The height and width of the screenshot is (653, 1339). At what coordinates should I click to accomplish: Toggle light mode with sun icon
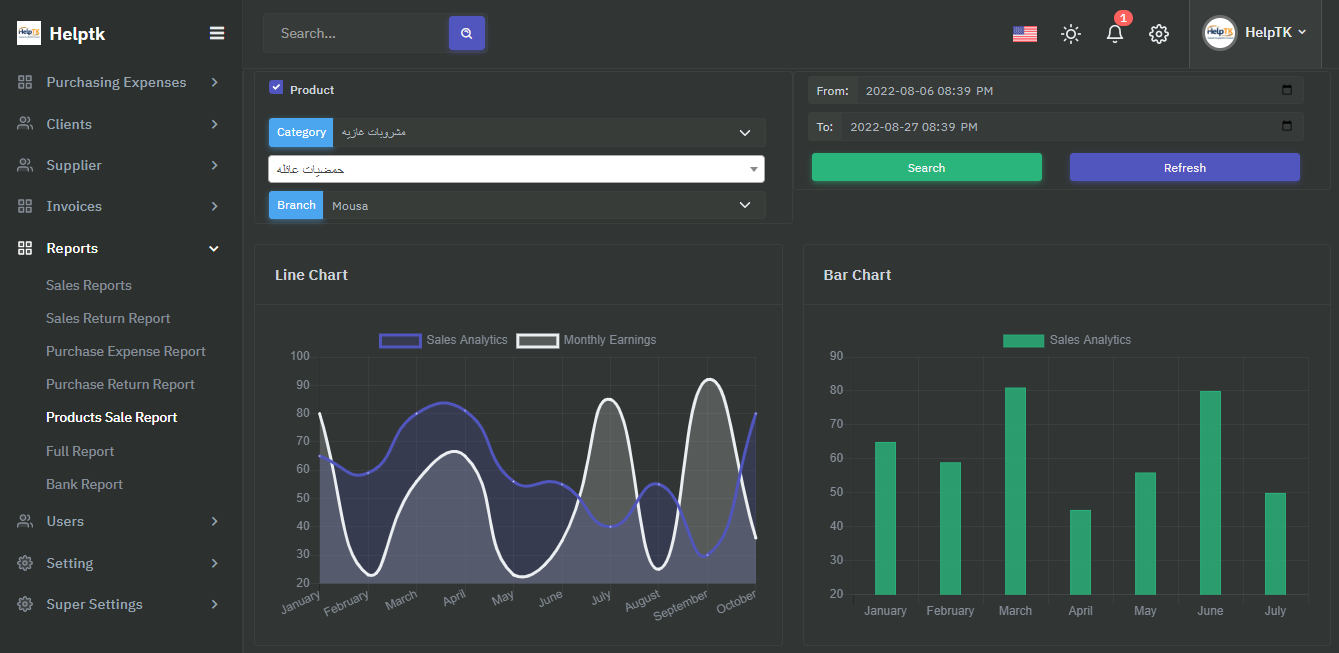pos(1070,34)
